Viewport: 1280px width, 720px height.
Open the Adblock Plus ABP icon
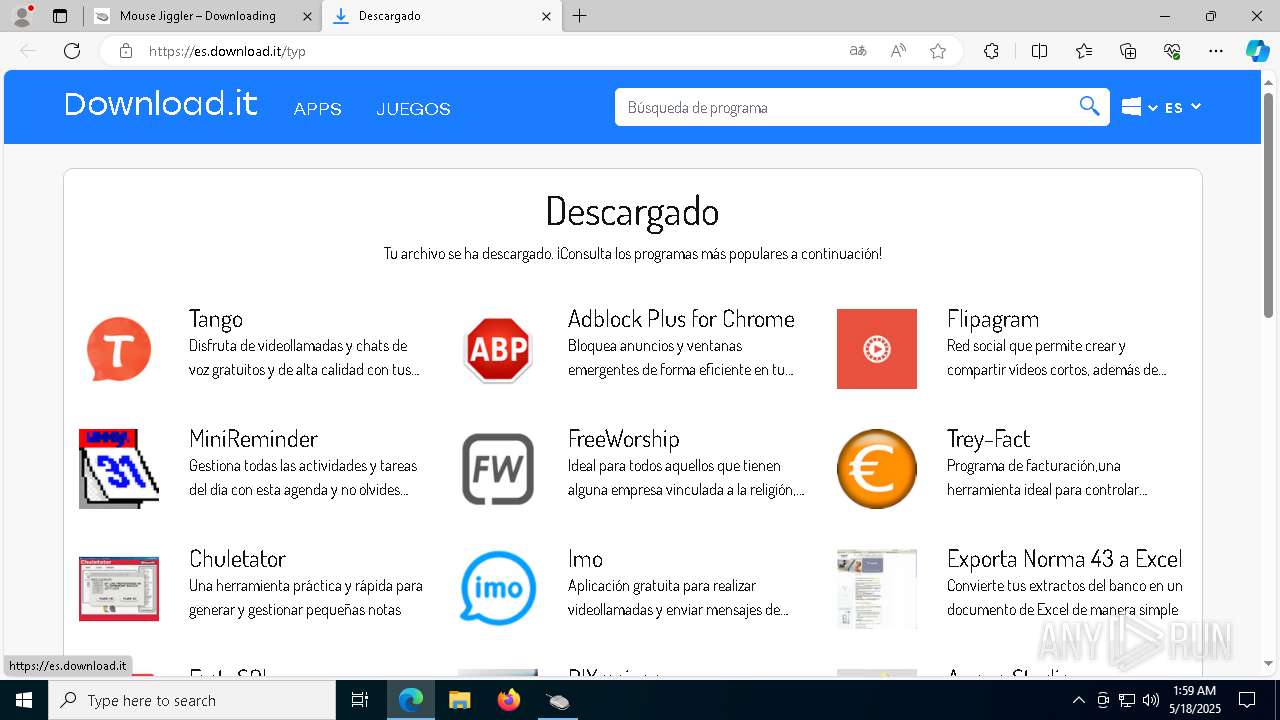(x=498, y=349)
